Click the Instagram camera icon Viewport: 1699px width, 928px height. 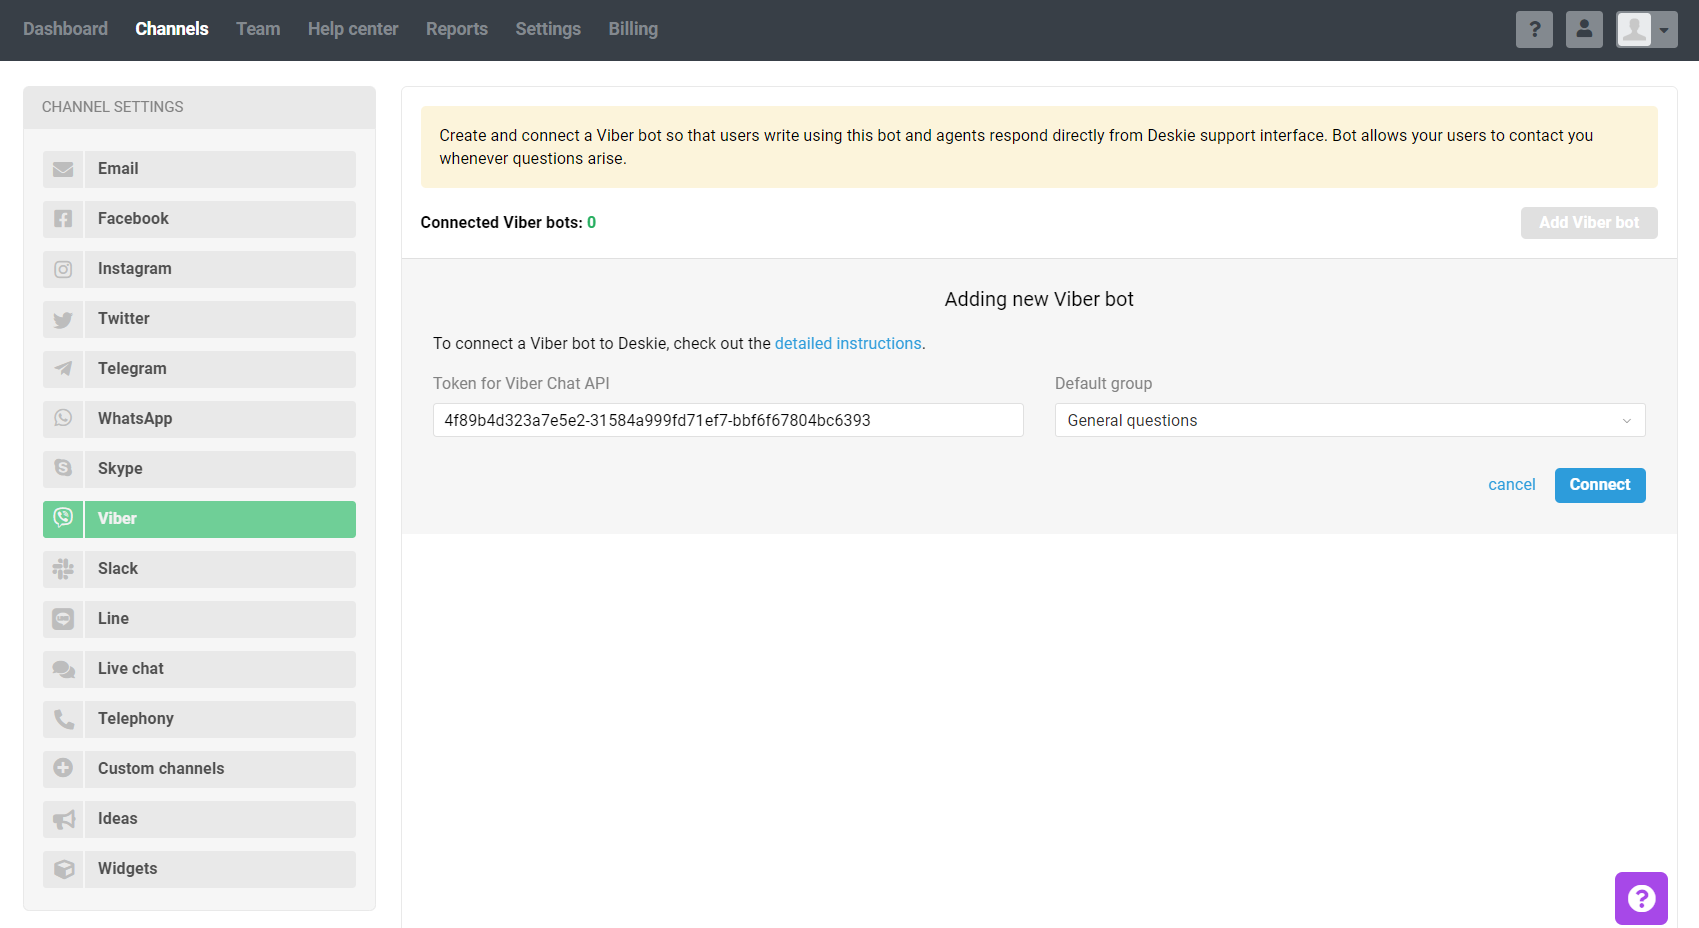(x=63, y=269)
